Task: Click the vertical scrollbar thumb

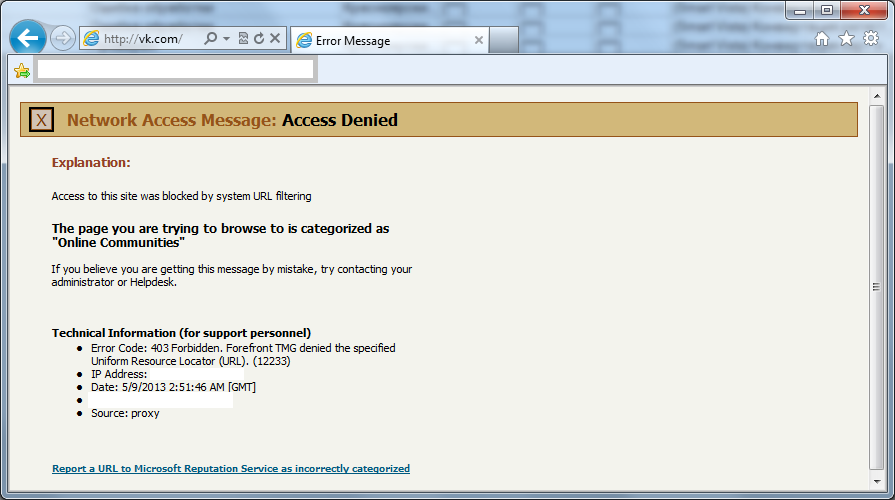Action: (x=876, y=285)
